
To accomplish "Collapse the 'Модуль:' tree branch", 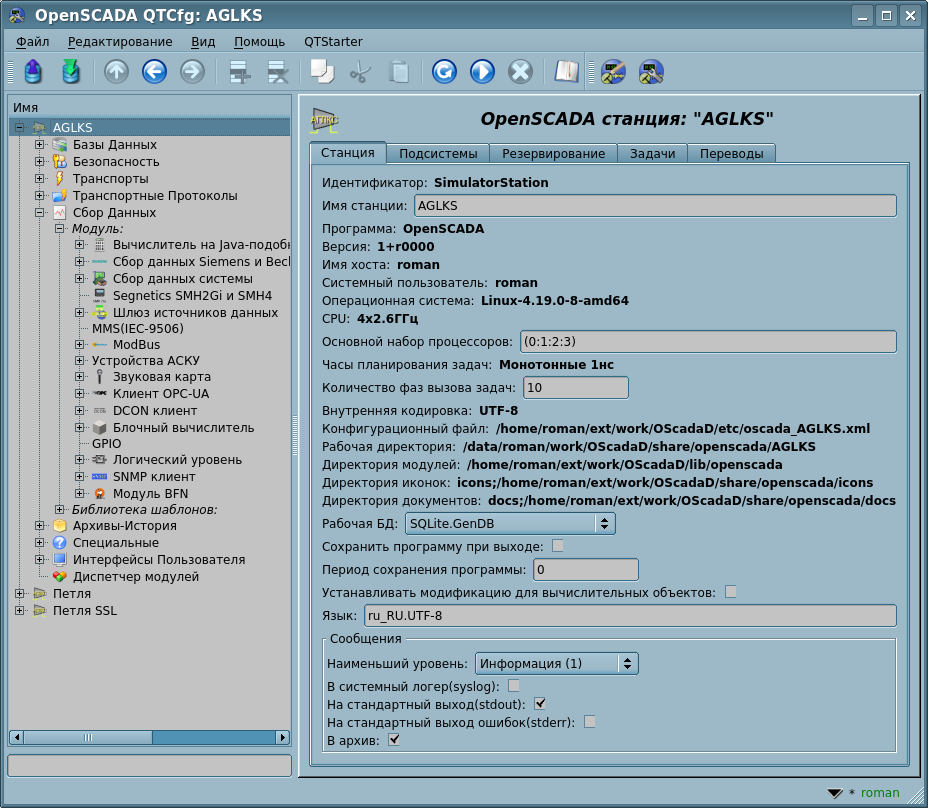I will coord(59,228).
